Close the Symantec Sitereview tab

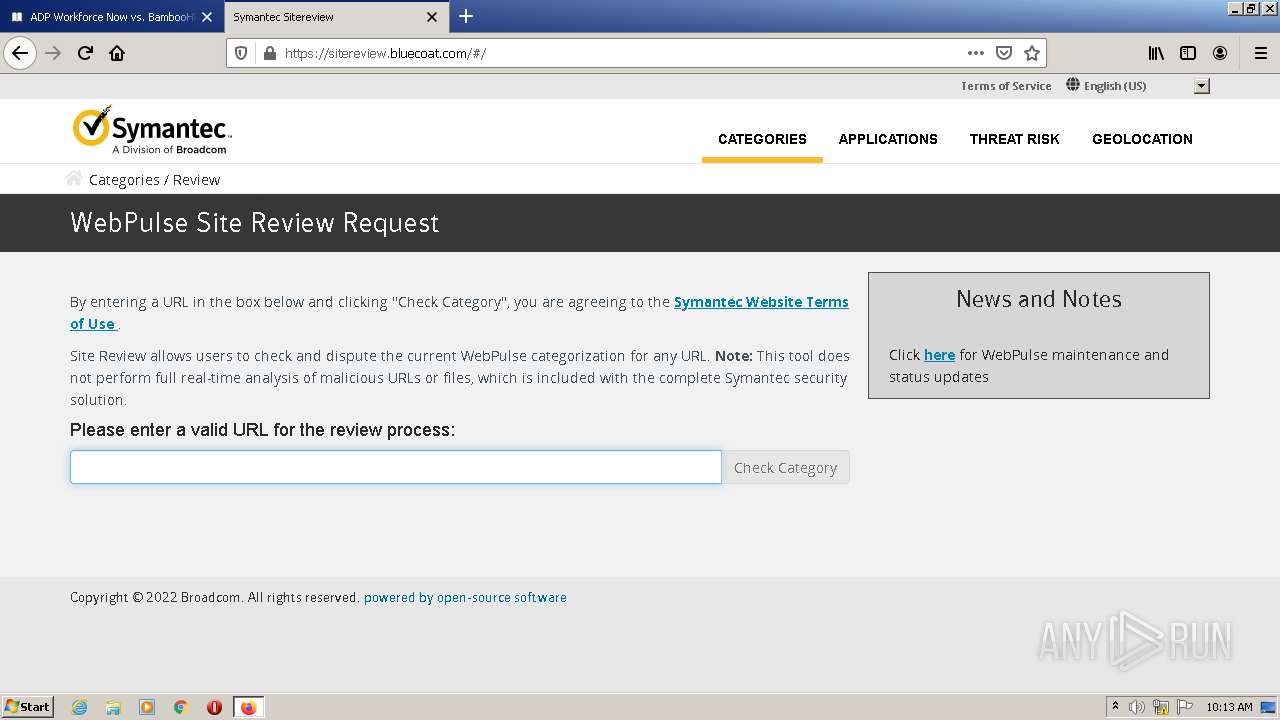coord(432,17)
